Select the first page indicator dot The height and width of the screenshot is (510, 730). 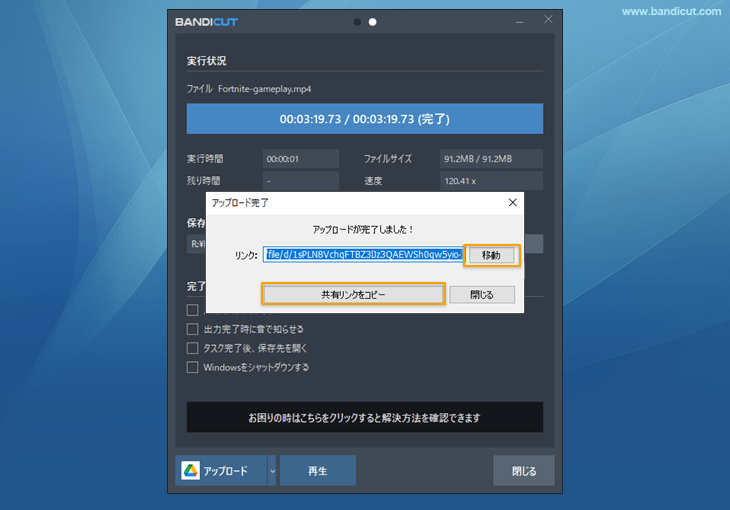(x=357, y=22)
